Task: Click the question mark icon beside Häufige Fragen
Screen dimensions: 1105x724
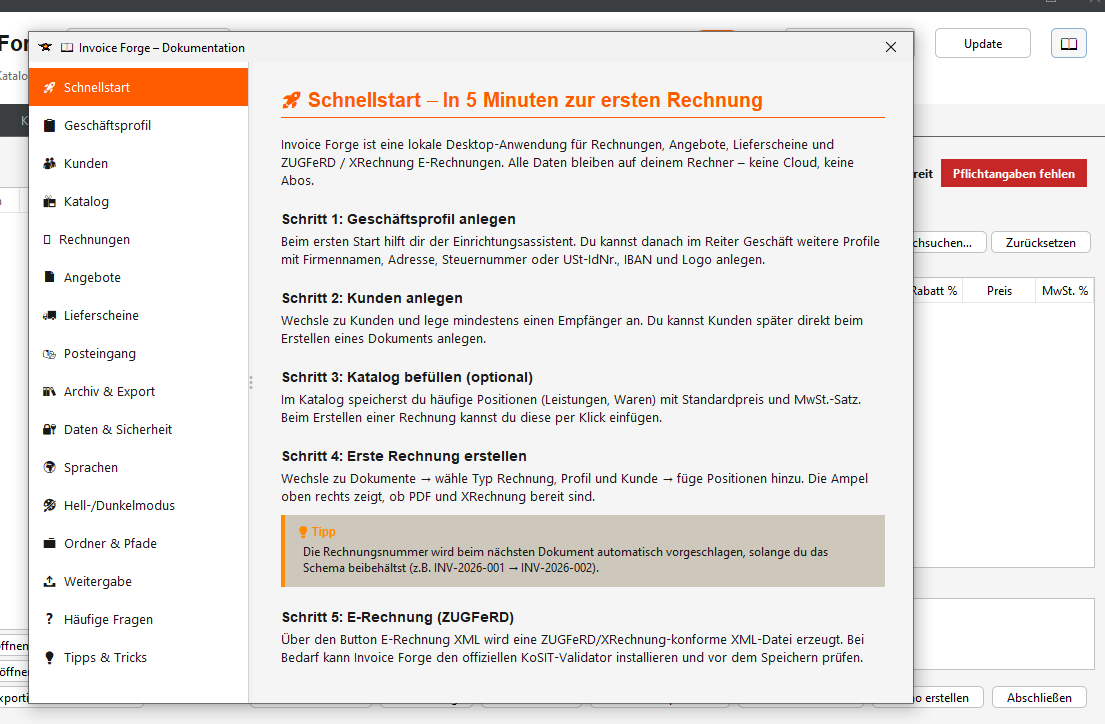Action: [49, 619]
